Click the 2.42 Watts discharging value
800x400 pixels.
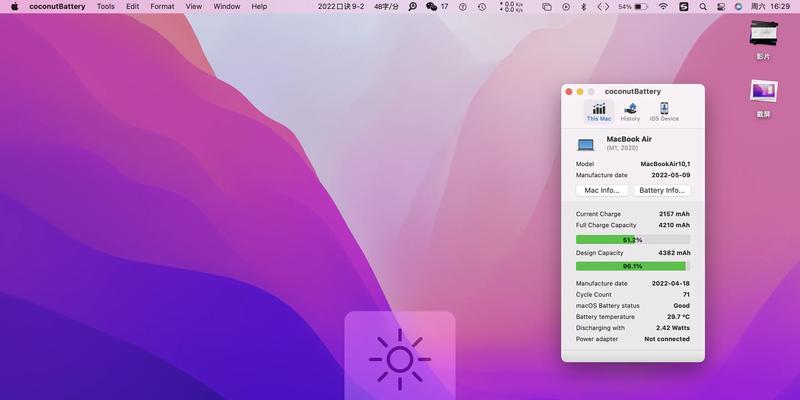673,328
